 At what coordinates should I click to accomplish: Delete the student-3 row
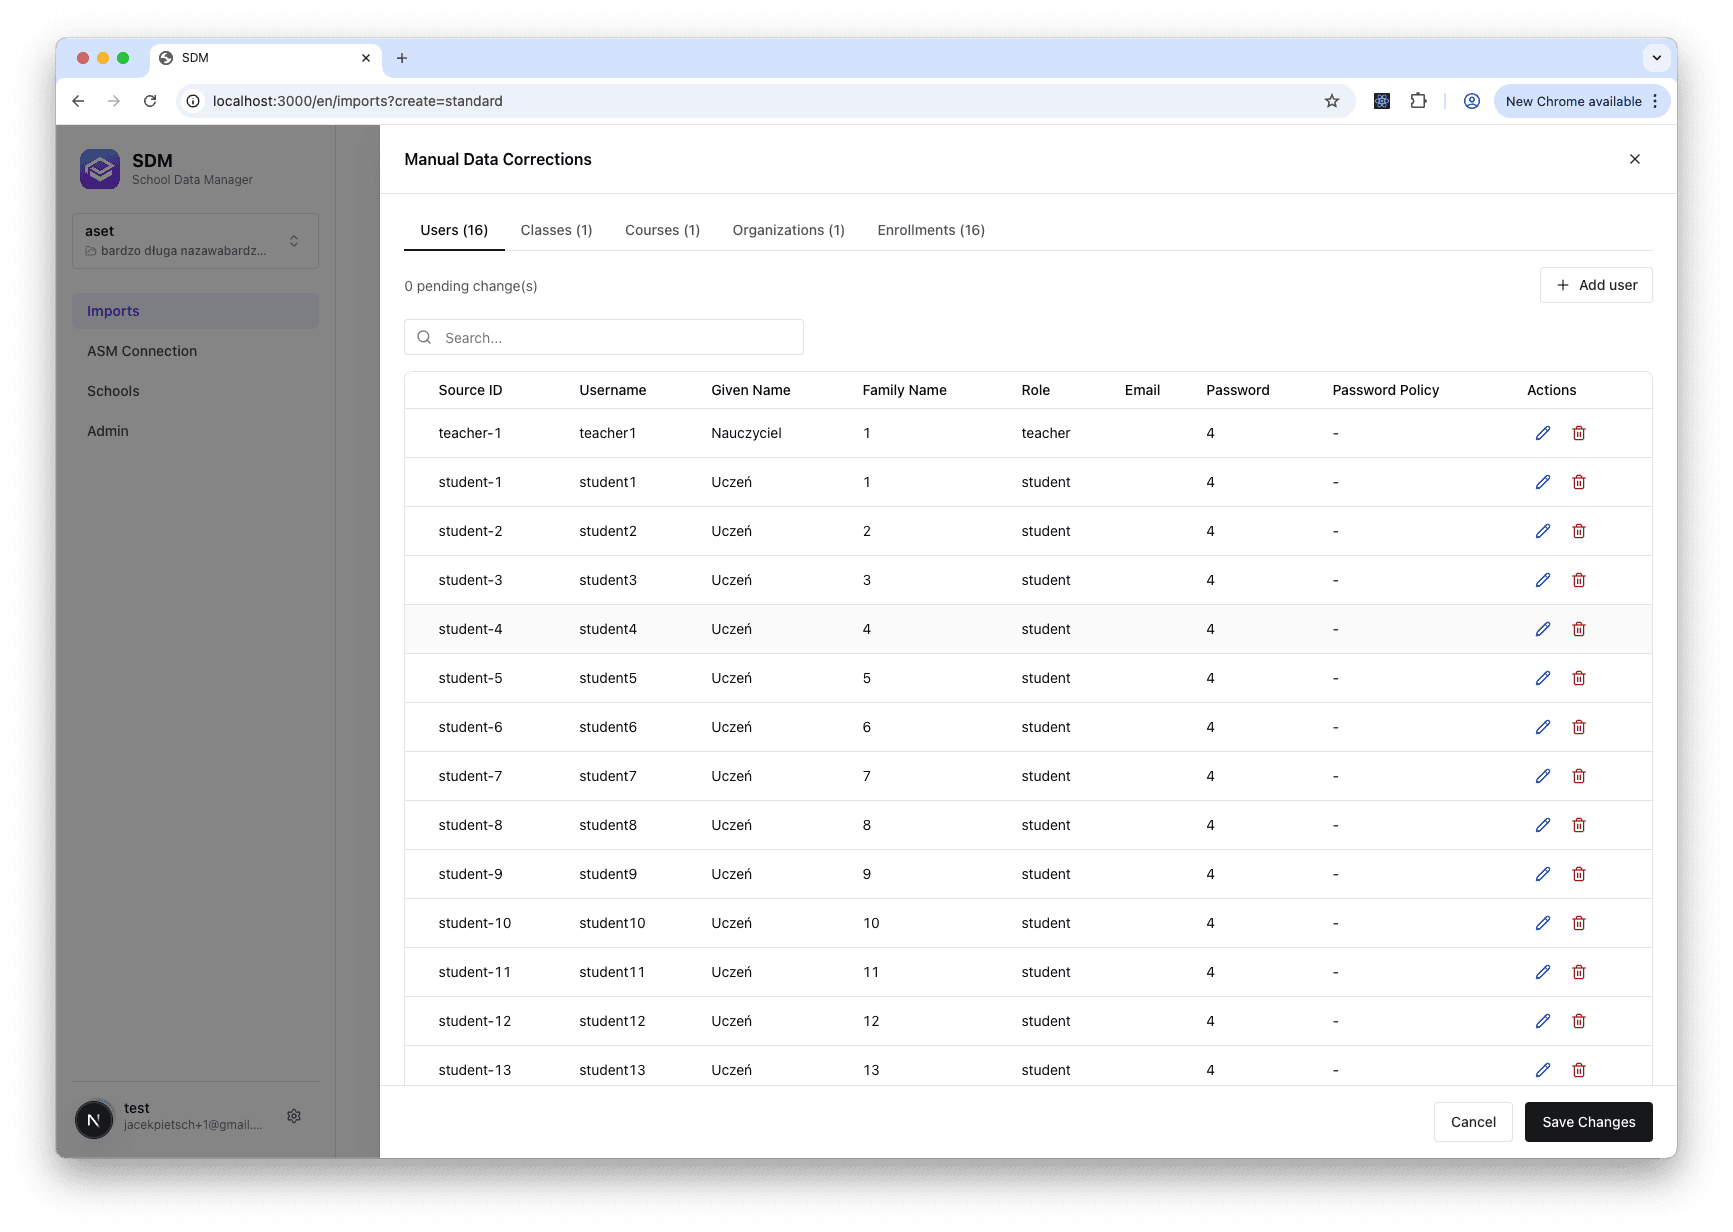[1579, 580]
